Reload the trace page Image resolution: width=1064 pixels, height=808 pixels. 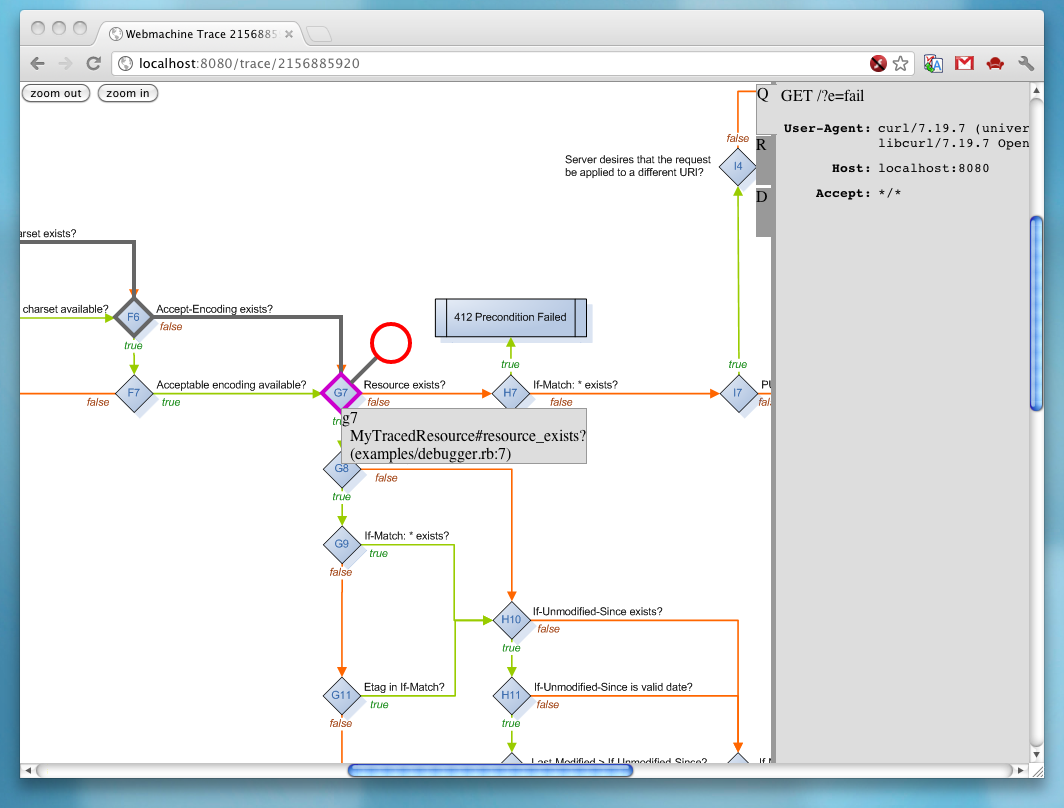pos(94,64)
